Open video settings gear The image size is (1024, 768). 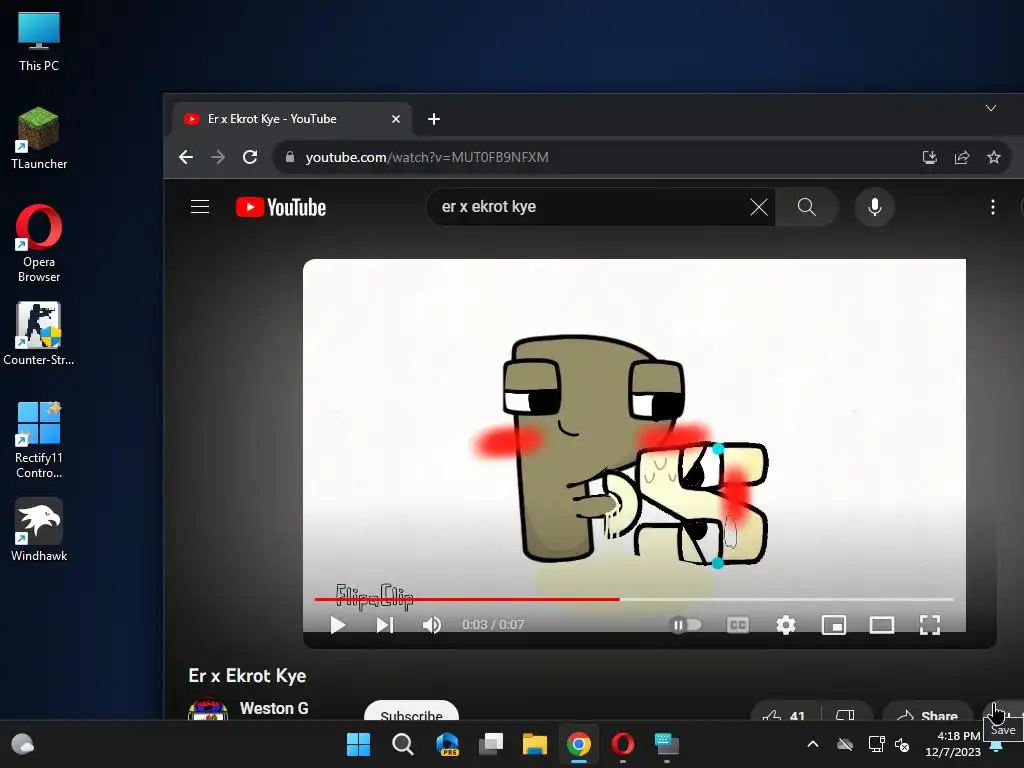(786, 625)
